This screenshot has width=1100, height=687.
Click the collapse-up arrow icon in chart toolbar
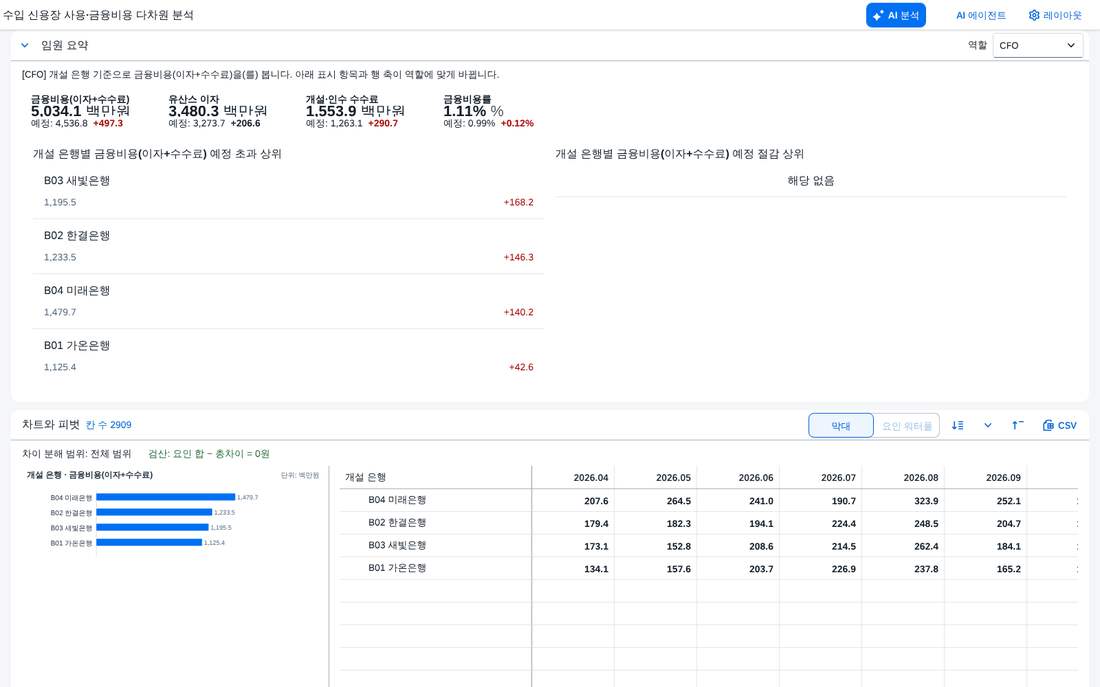[x=1017, y=425]
